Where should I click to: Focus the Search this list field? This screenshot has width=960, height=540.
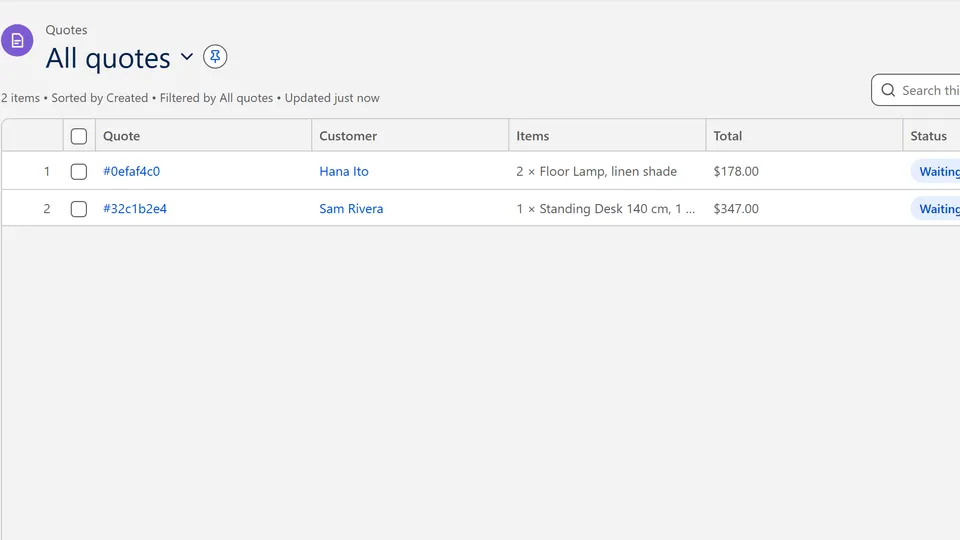point(917,91)
